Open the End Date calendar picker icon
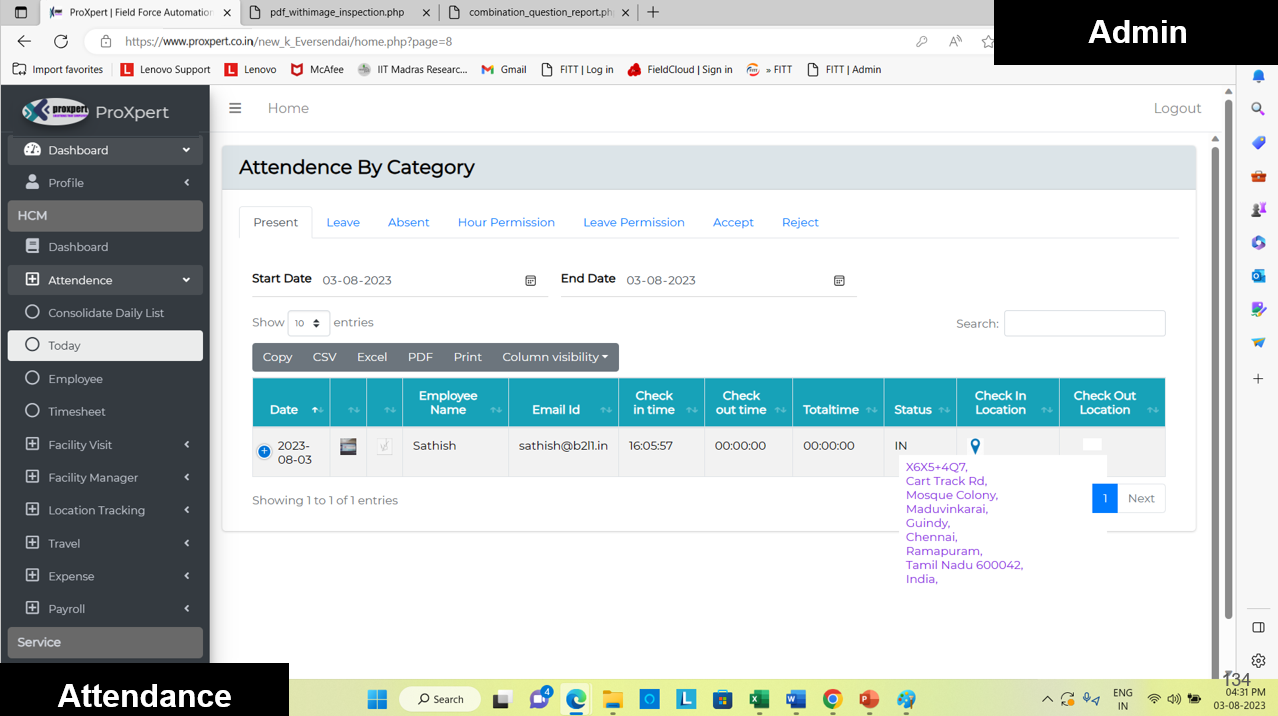1278x716 pixels. click(839, 281)
